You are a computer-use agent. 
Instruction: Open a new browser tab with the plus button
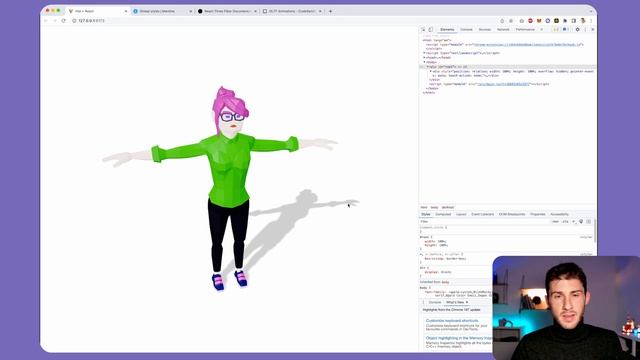330,11
